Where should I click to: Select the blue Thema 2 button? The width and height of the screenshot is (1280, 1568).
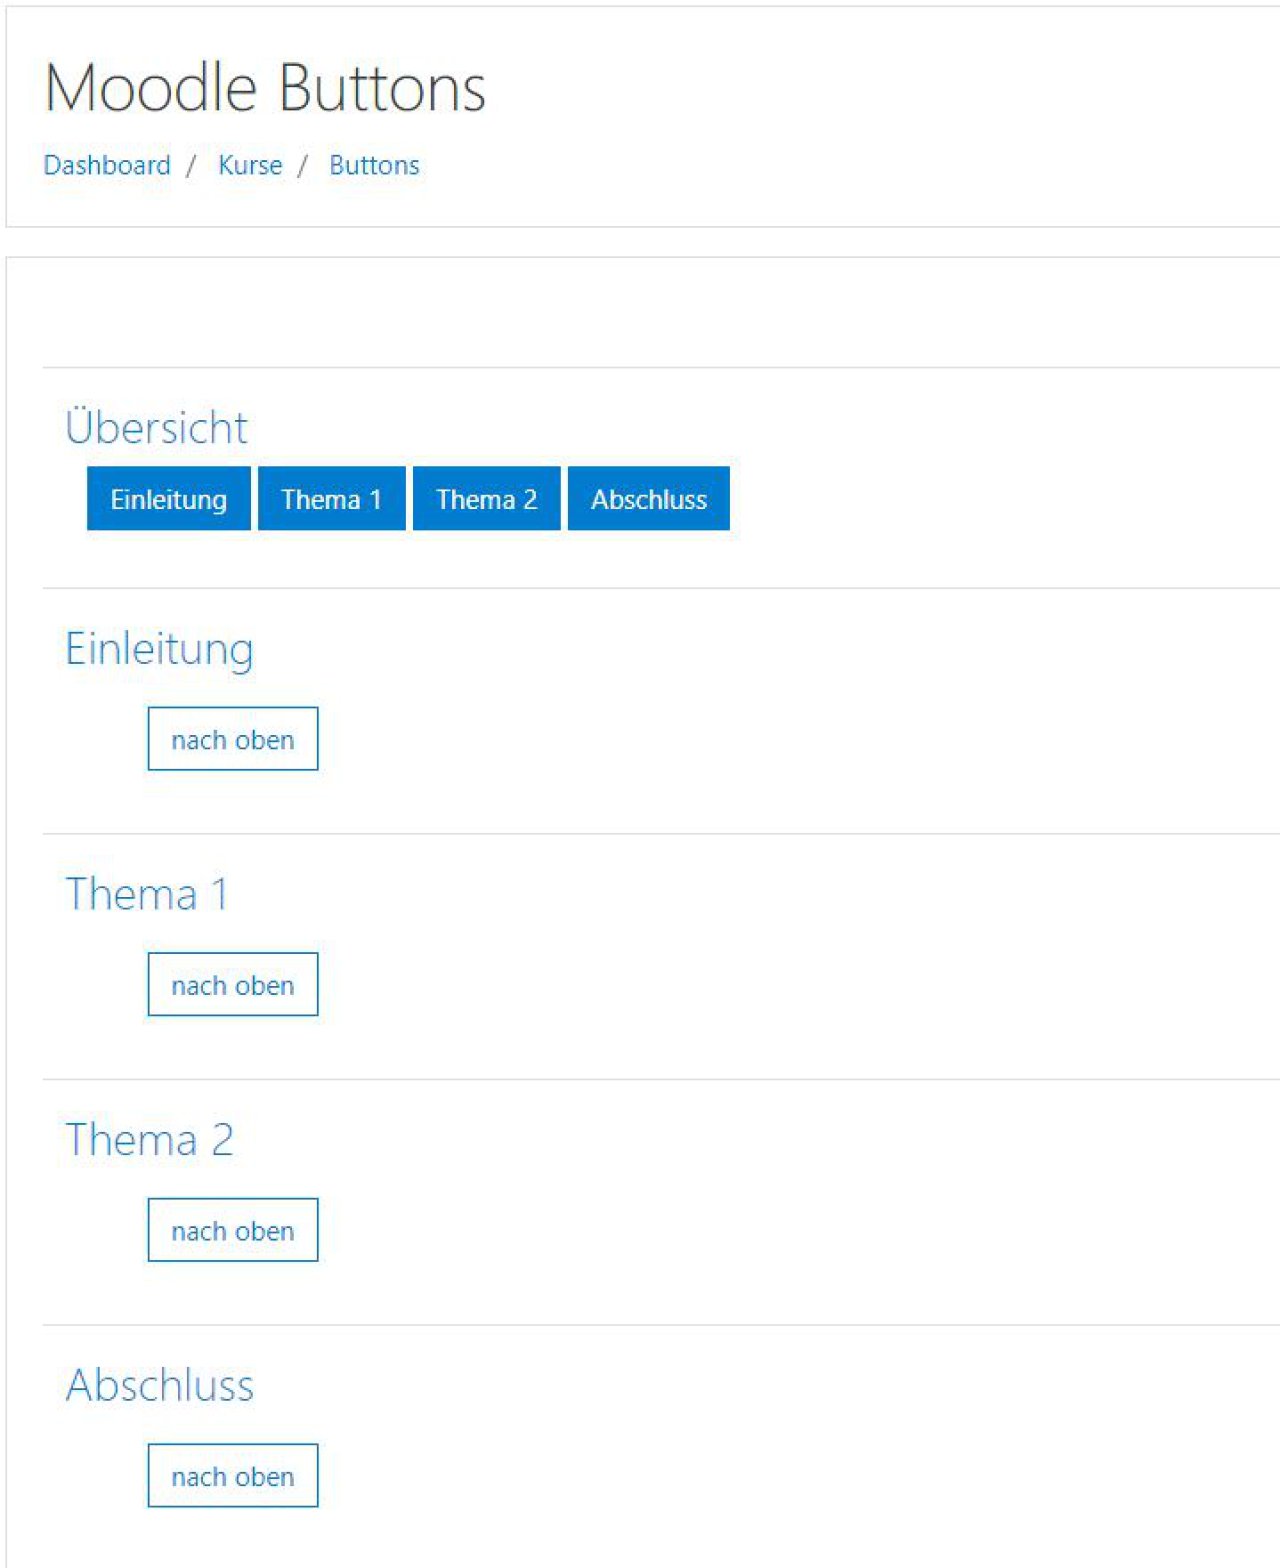(487, 498)
